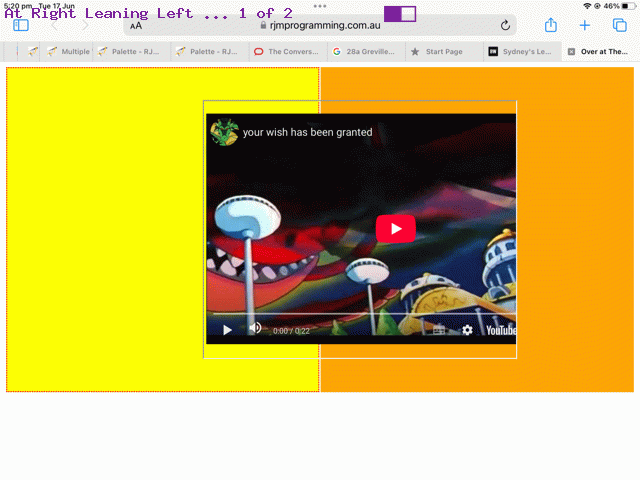Image resolution: width=640 pixels, height=480 pixels.
Task: Open the leftmost pinned tab with pencil favicon
Action: click(x=33, y=51)
